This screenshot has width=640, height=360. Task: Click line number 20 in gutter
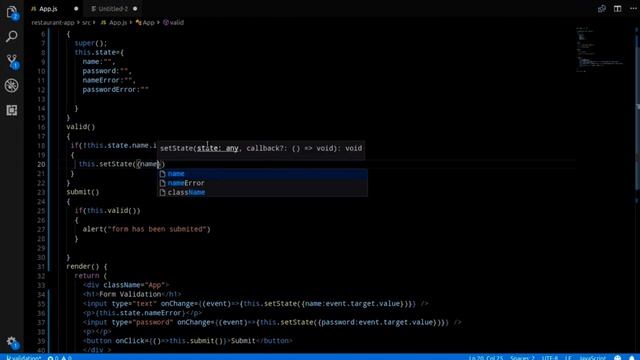41,164
